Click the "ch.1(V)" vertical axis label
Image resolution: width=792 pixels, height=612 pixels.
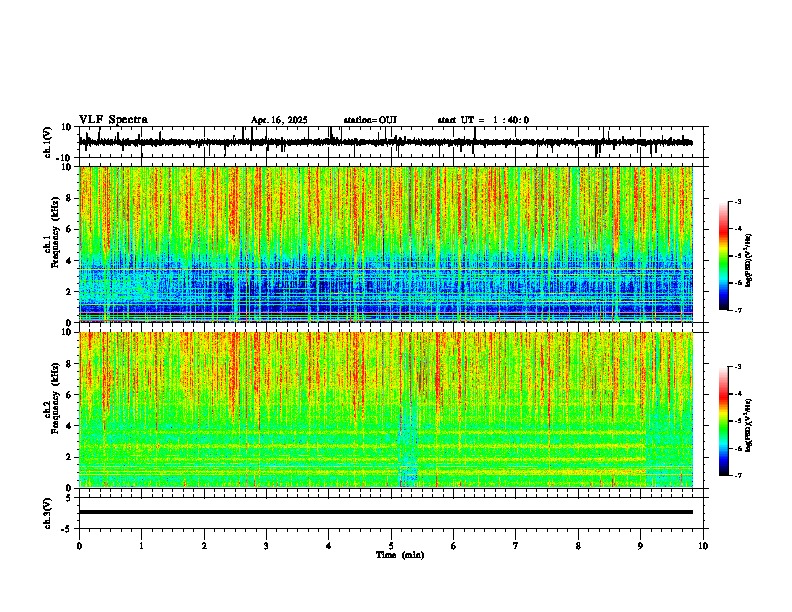(x=48, y=142)
